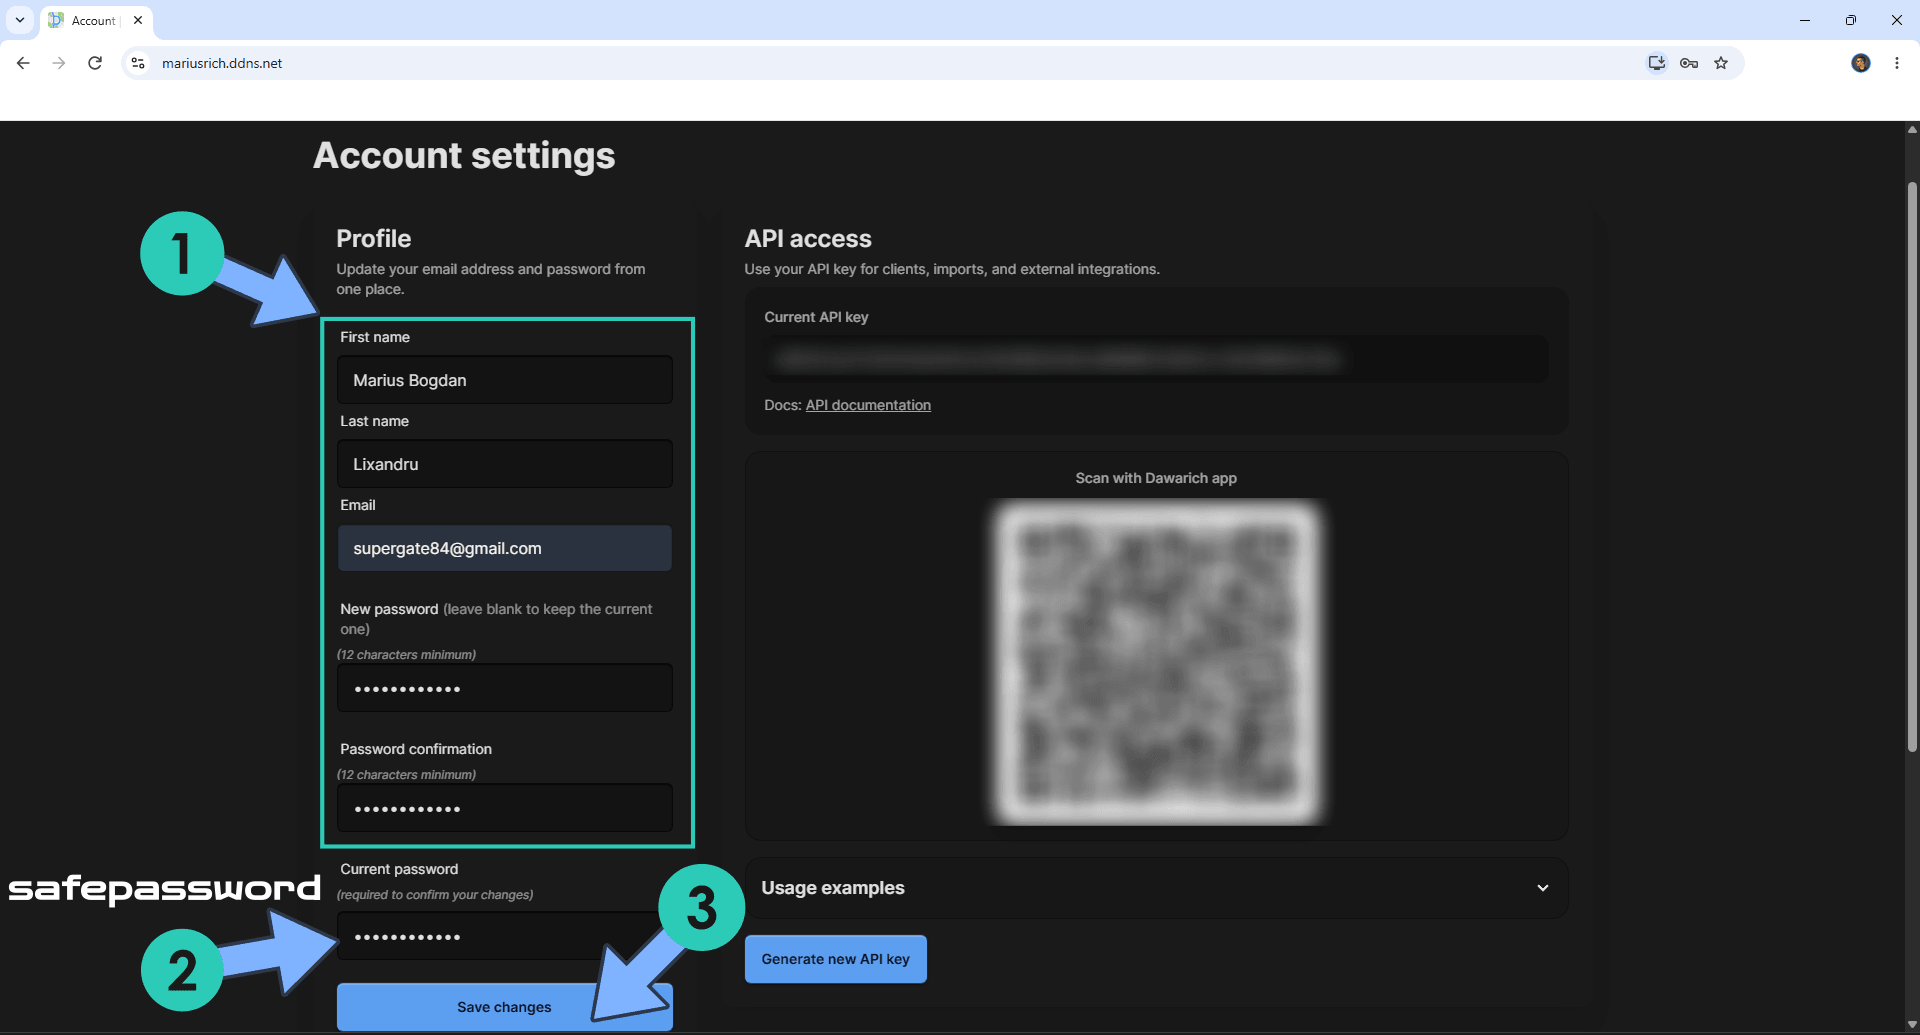Bookmark this page with the star icon

tap(1721, 63)
